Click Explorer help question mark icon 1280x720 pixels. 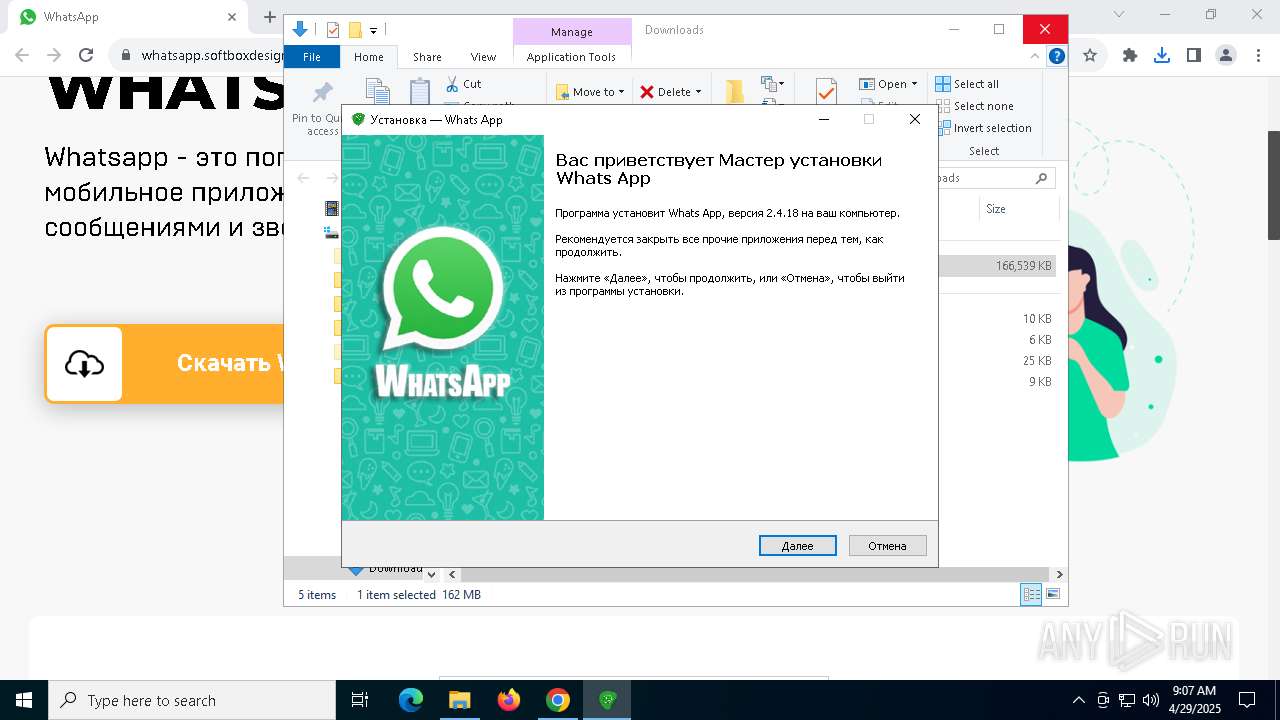click(x=1056, y=57)
